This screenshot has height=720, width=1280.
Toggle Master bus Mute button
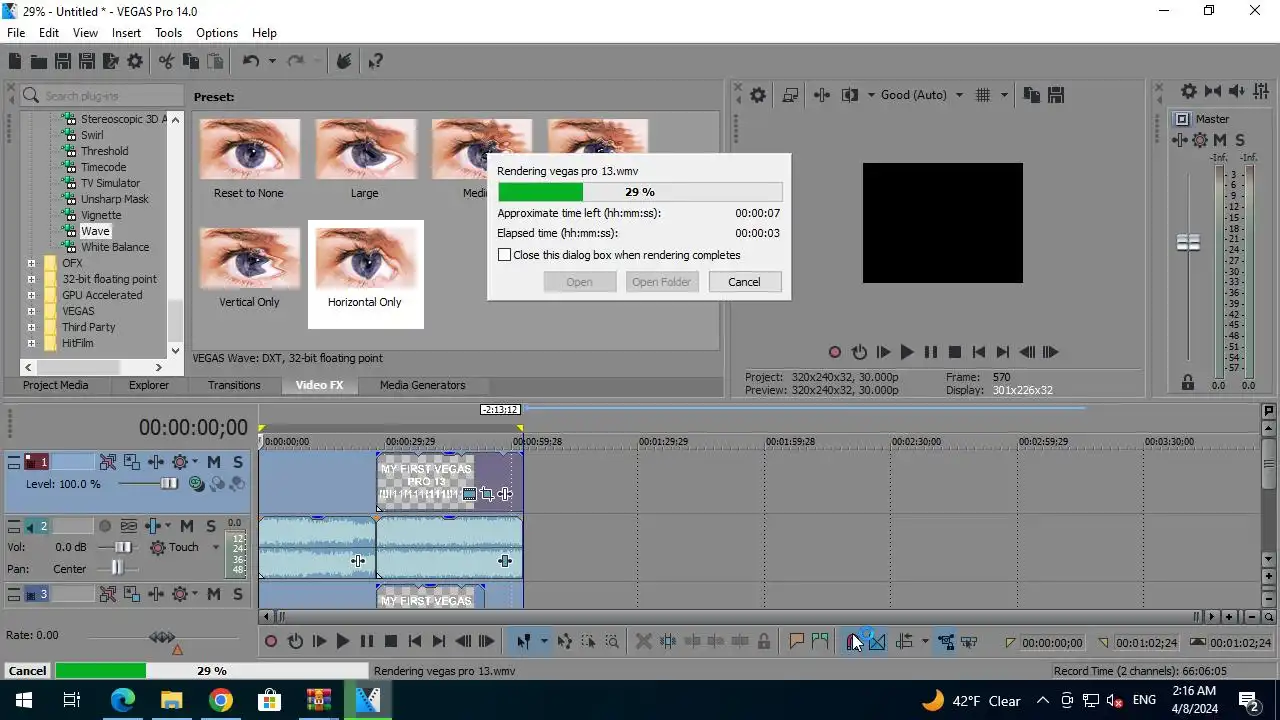tap(1220, 140)
